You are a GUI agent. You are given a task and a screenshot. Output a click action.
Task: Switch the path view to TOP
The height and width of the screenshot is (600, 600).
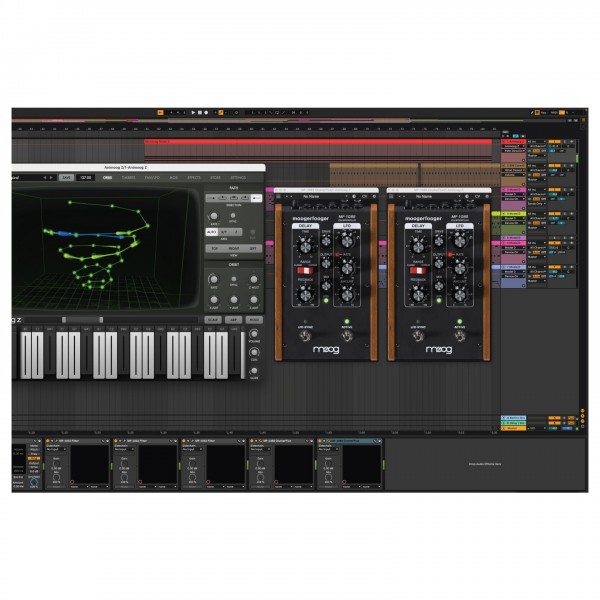click(215, 248)
